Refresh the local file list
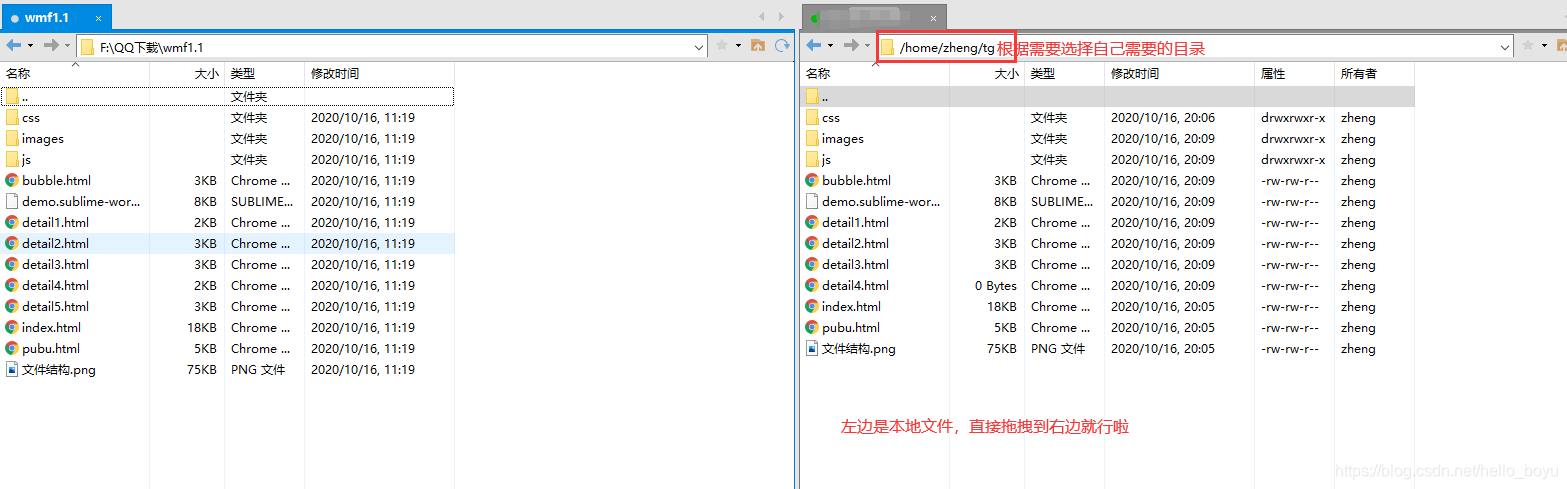 pos(782,46)
